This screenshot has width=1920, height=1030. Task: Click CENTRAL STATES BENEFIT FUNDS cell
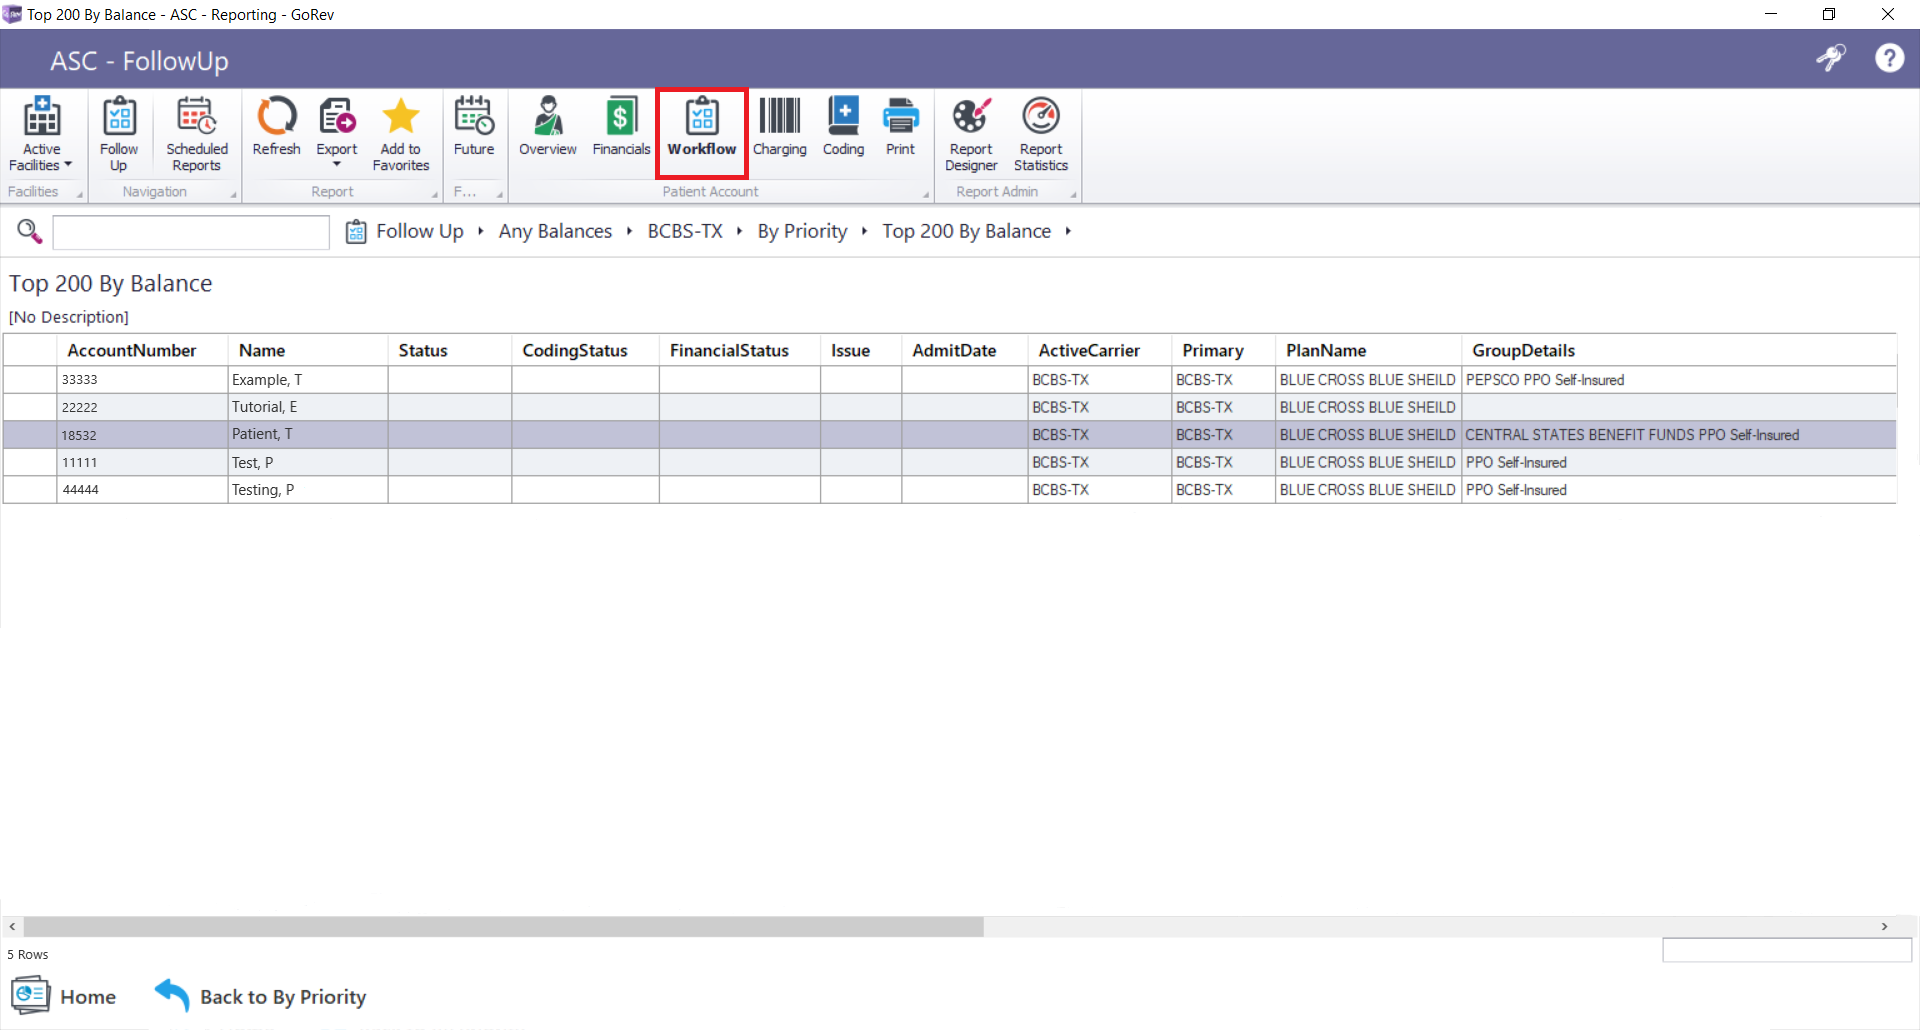(x=1679, y=435)
